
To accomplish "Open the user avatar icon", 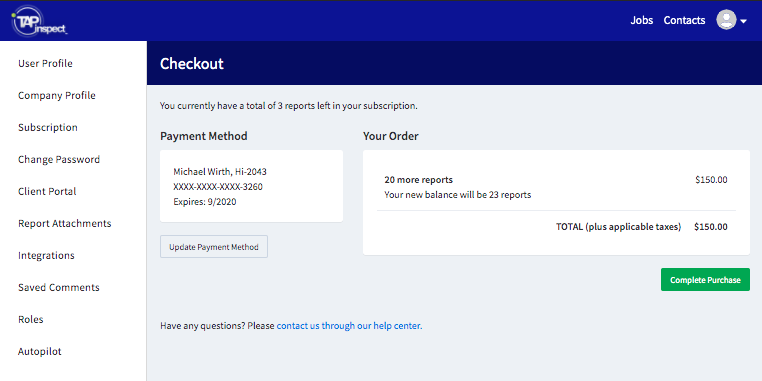I will (726, 20).
